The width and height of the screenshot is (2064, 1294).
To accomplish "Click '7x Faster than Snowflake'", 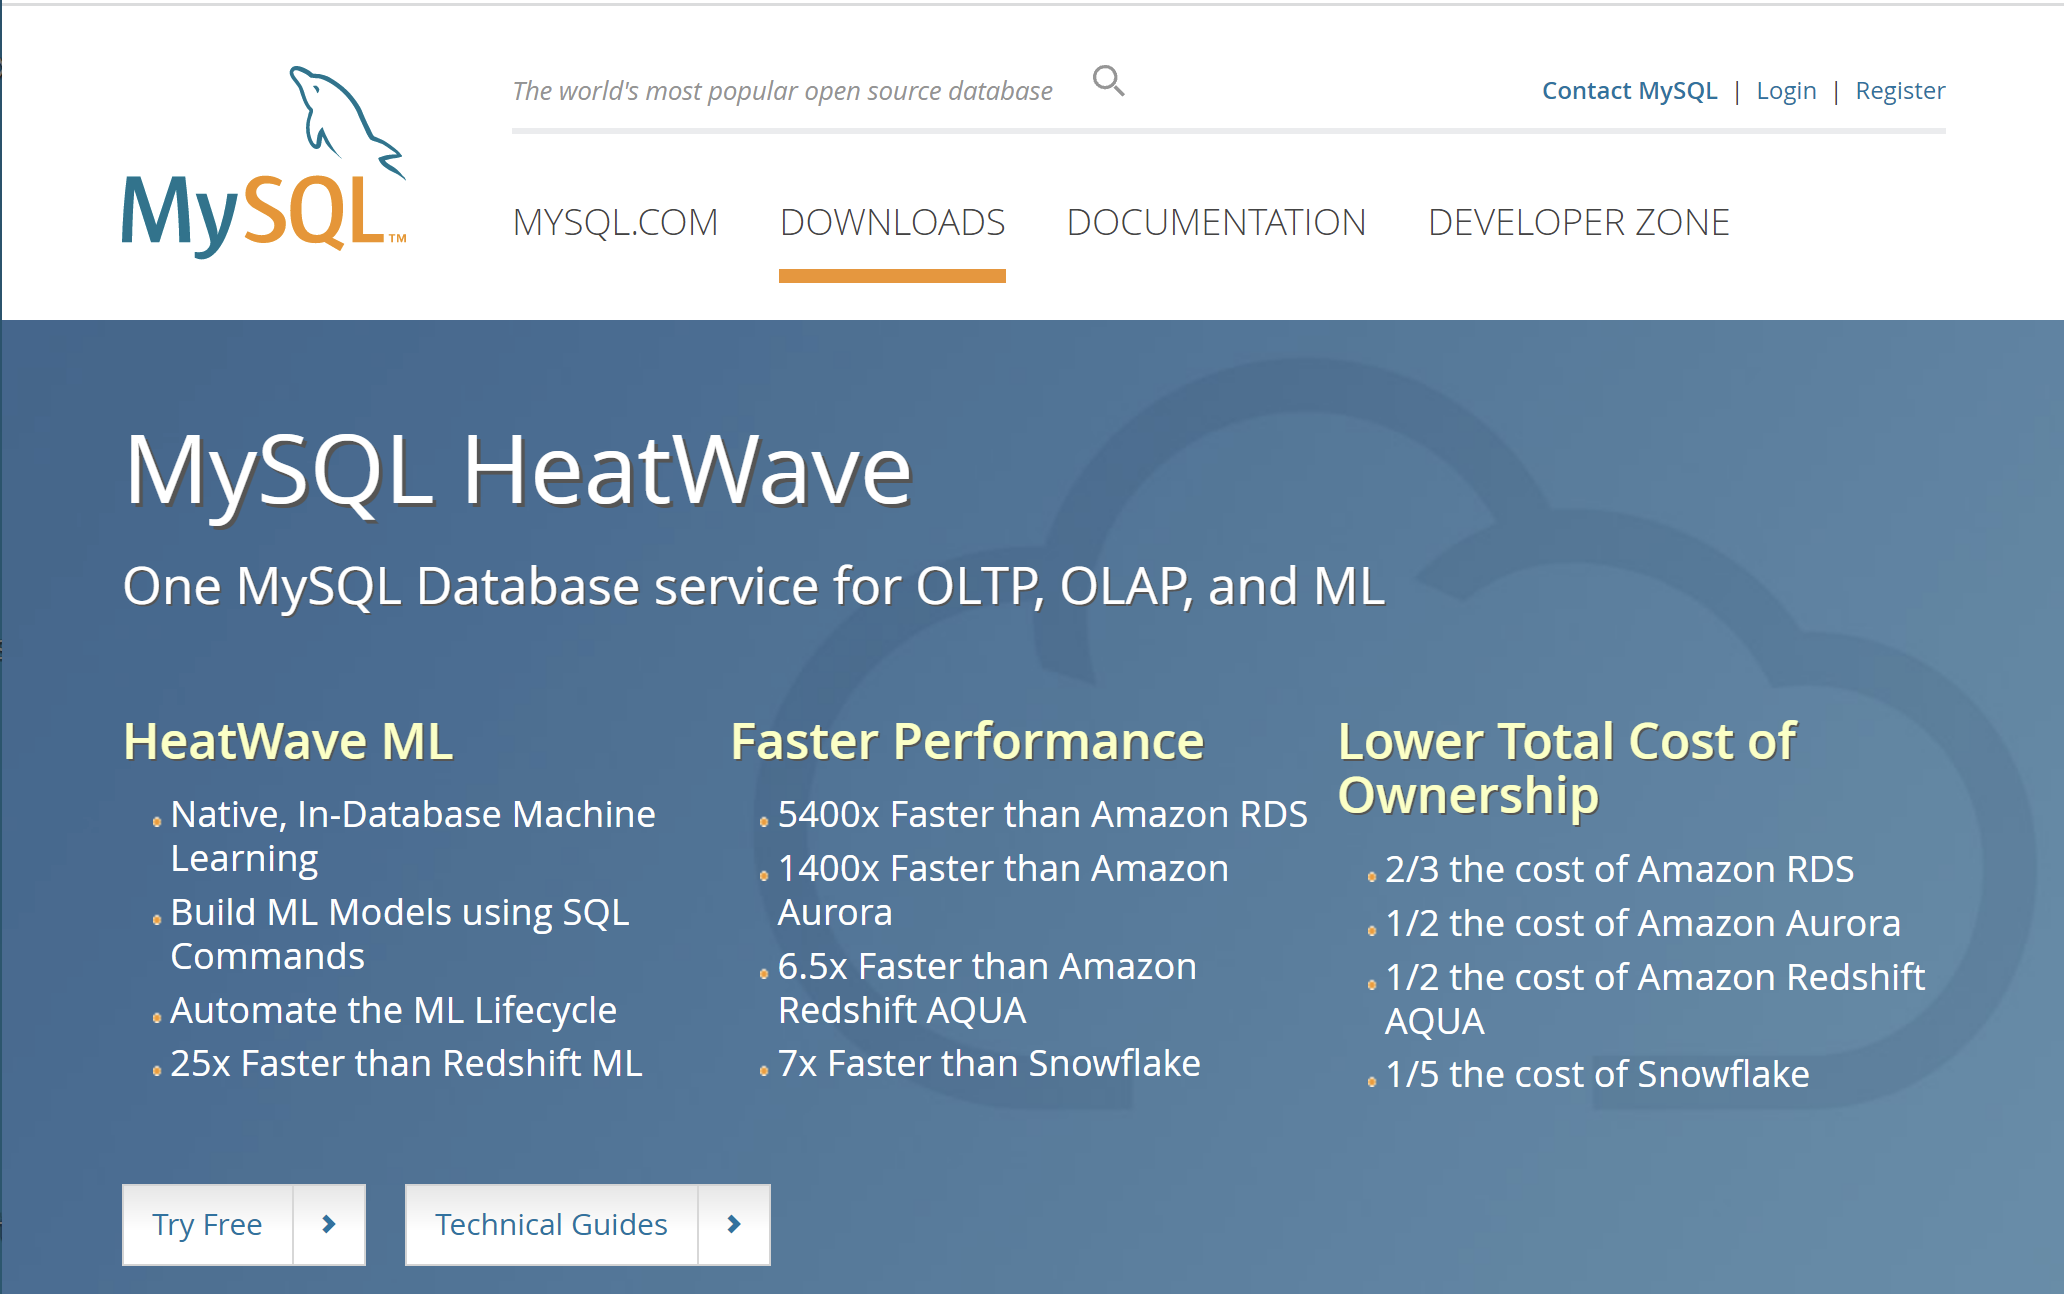I will (989, 1063).
